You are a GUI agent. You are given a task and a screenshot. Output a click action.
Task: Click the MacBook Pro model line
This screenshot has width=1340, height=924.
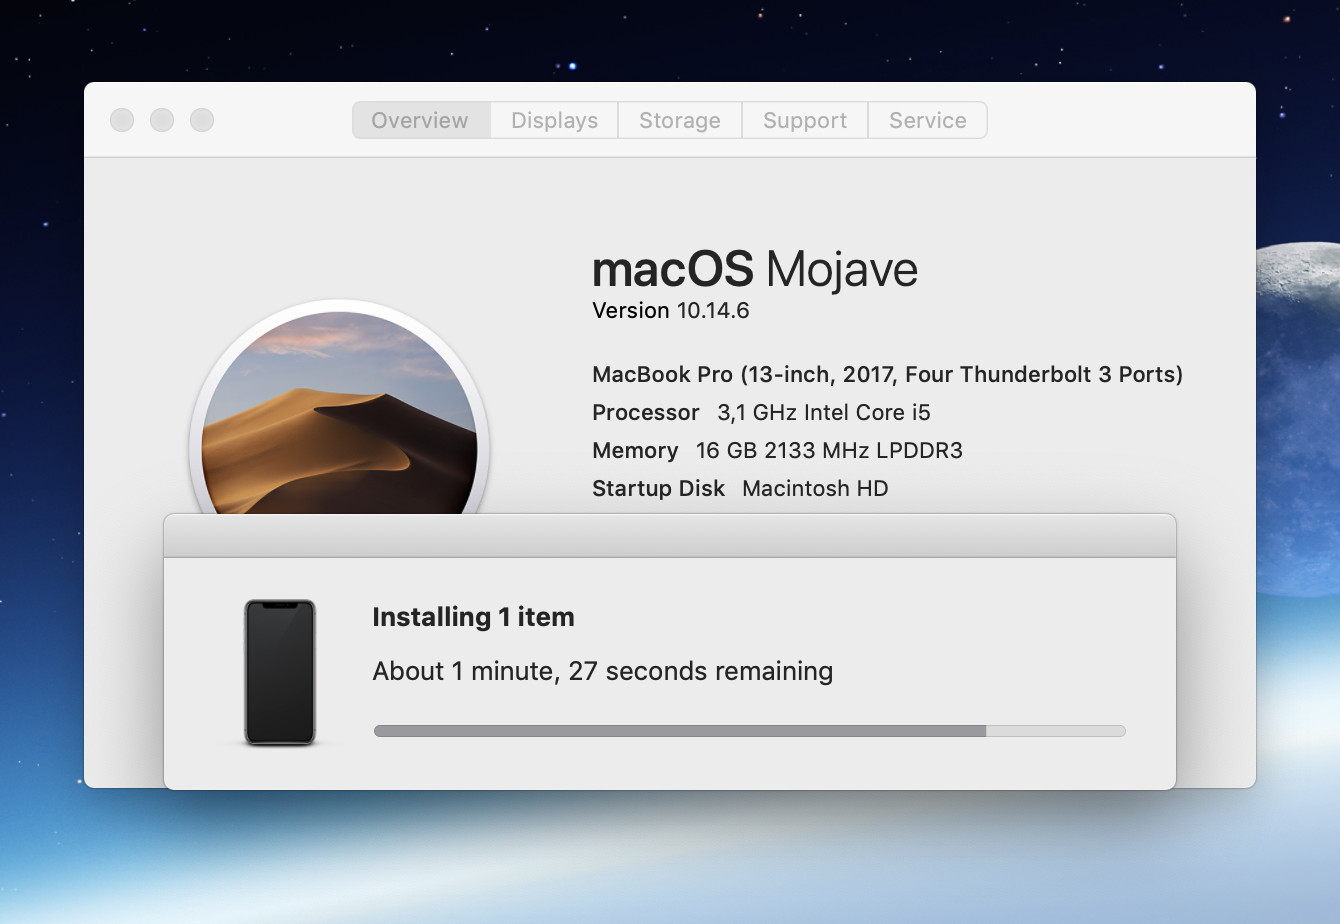[888, 375]
